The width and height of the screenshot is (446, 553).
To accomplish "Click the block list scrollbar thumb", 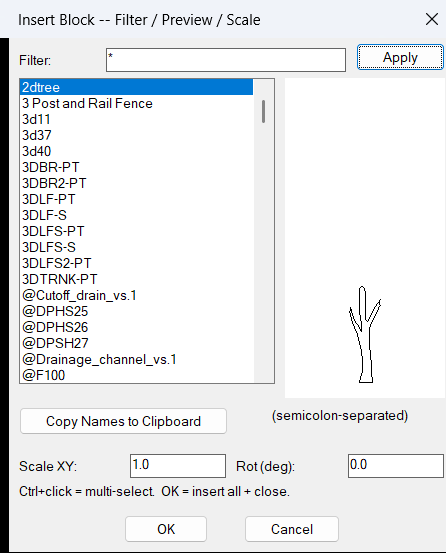I will click(x=263, y=111).
